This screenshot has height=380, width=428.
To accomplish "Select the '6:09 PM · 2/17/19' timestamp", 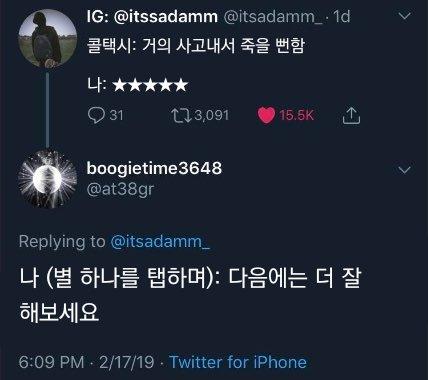I will pyautogui.click(x=86, y=362).
